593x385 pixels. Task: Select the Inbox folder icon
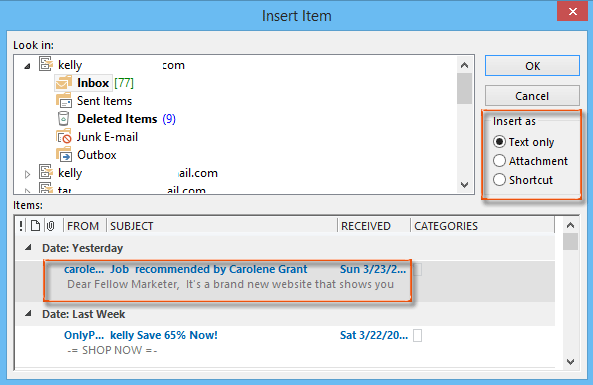[64, 83]
